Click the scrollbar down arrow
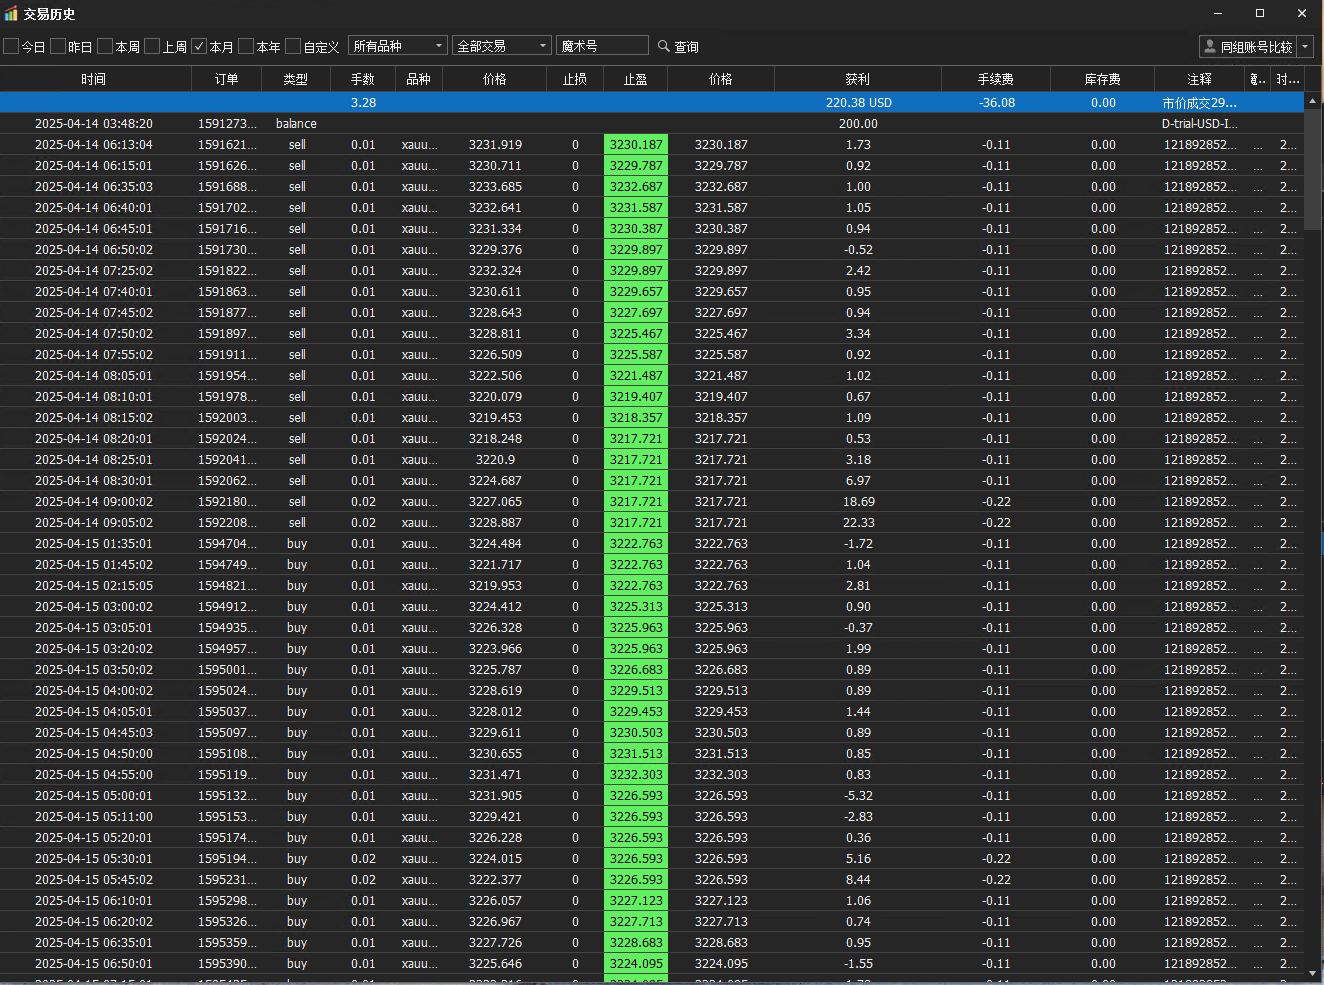This screenshot has height=985, width=1324. click(1313, 973)
